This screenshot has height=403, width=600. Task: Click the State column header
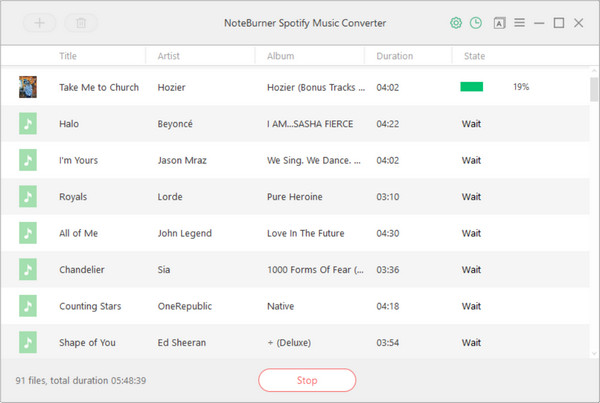[x=474, y=56]
